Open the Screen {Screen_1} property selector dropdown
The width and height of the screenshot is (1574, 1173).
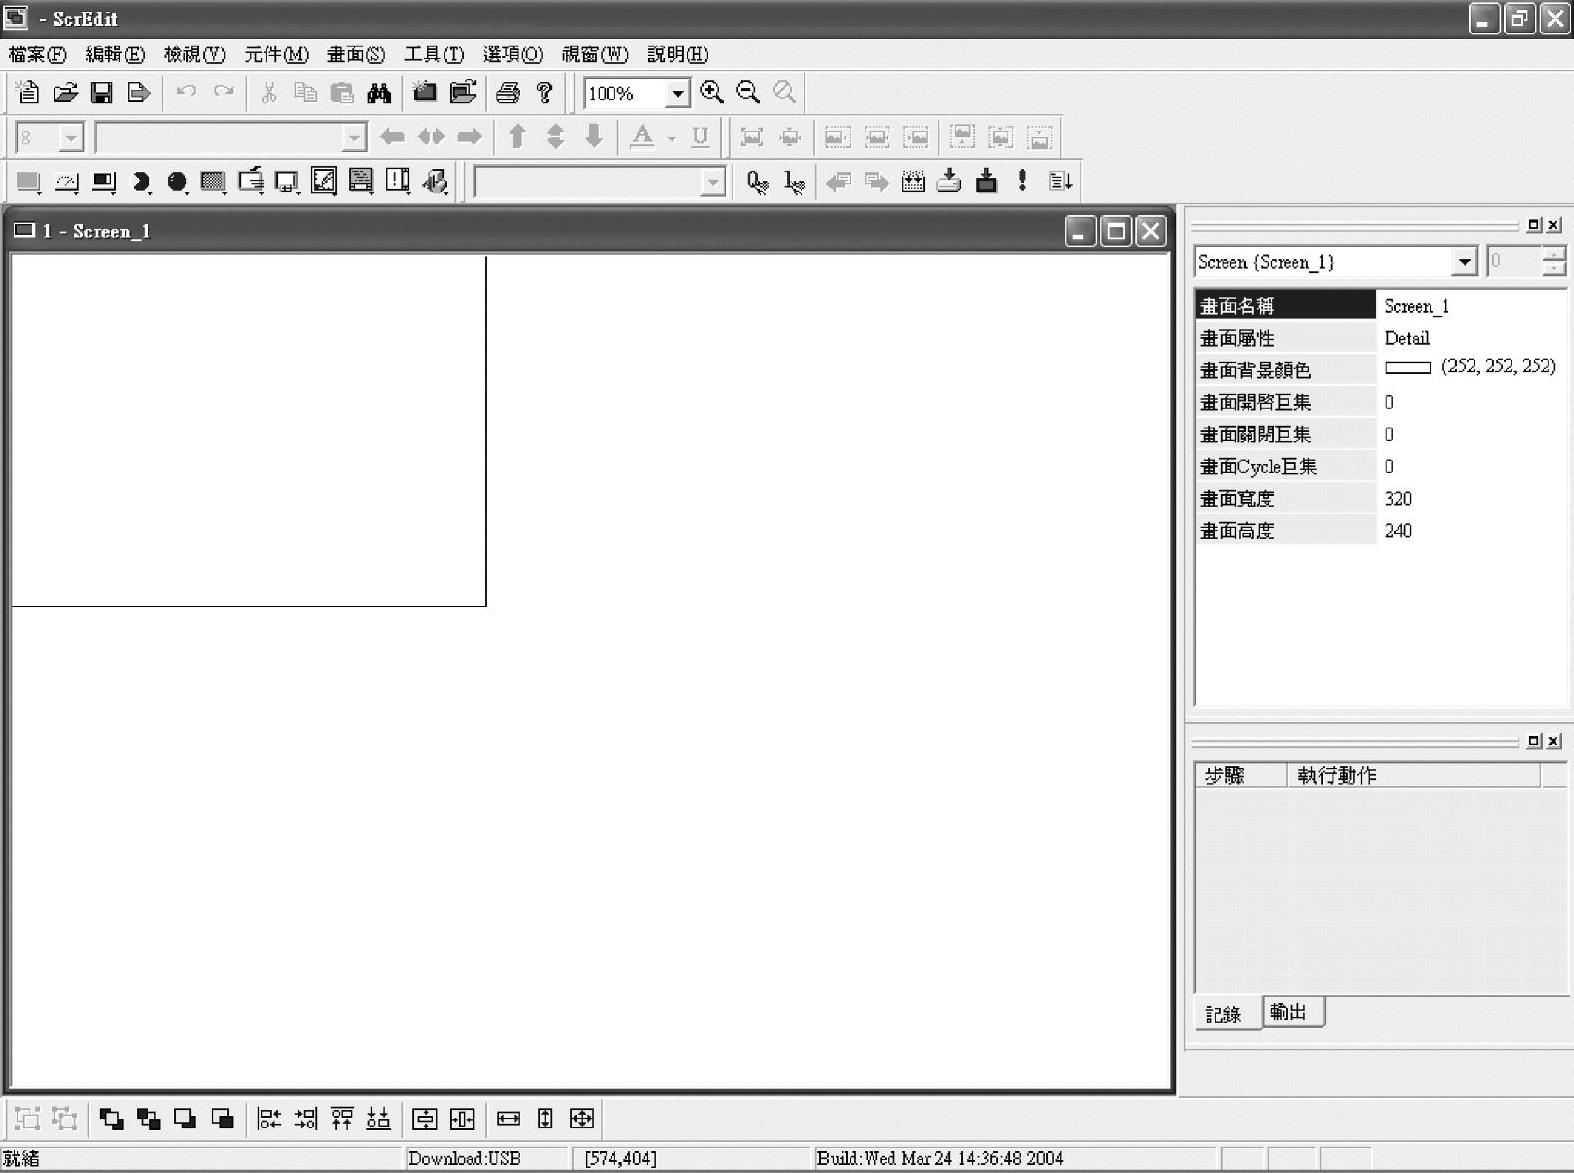coord(1464,262)
